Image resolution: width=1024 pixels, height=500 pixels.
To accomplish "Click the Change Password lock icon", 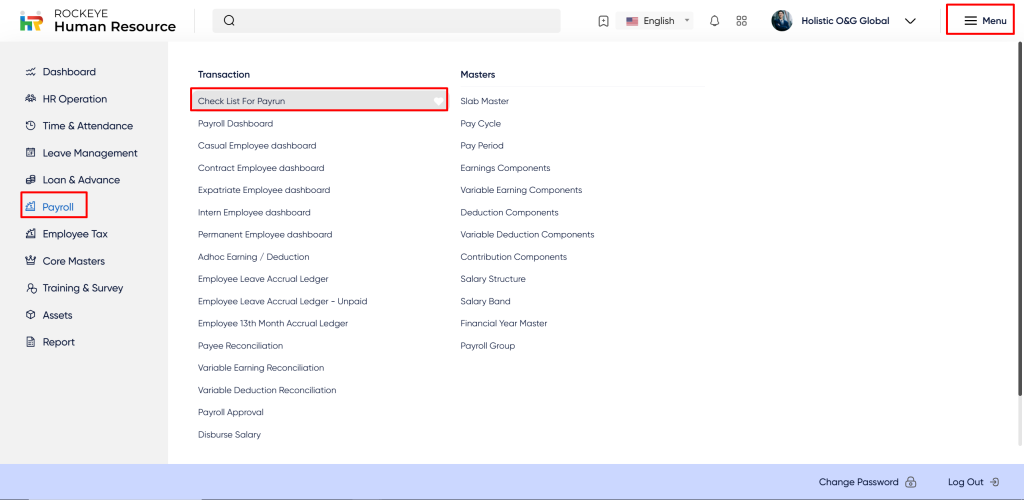I will 910,482.
